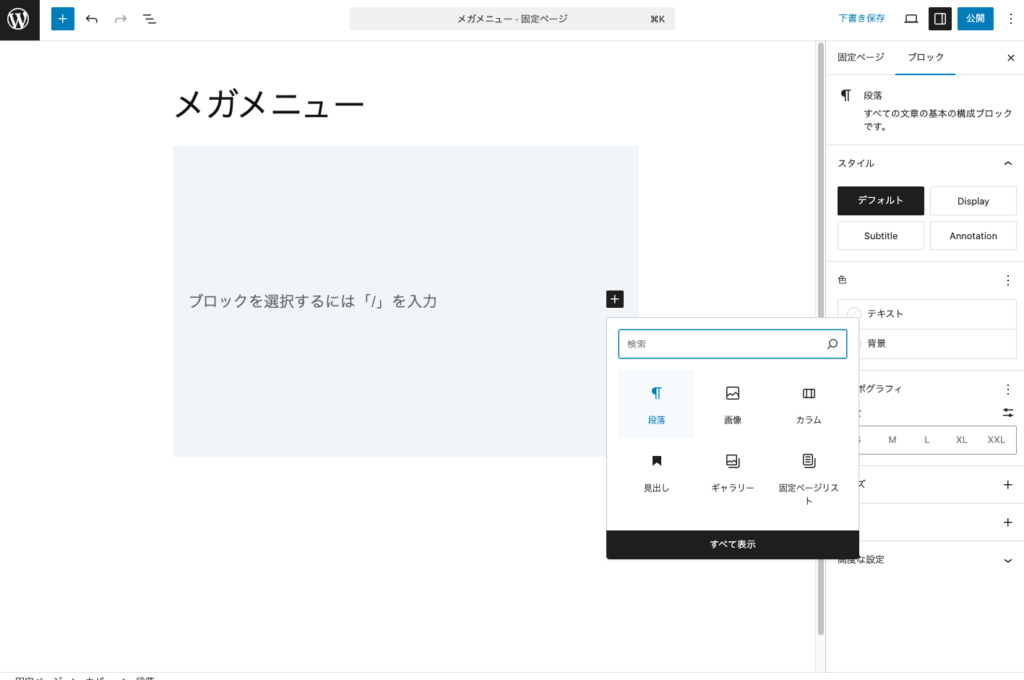Switch paragraph style to Subtitle
Viewport: 1024px width, 680px height.
[880, 235]
